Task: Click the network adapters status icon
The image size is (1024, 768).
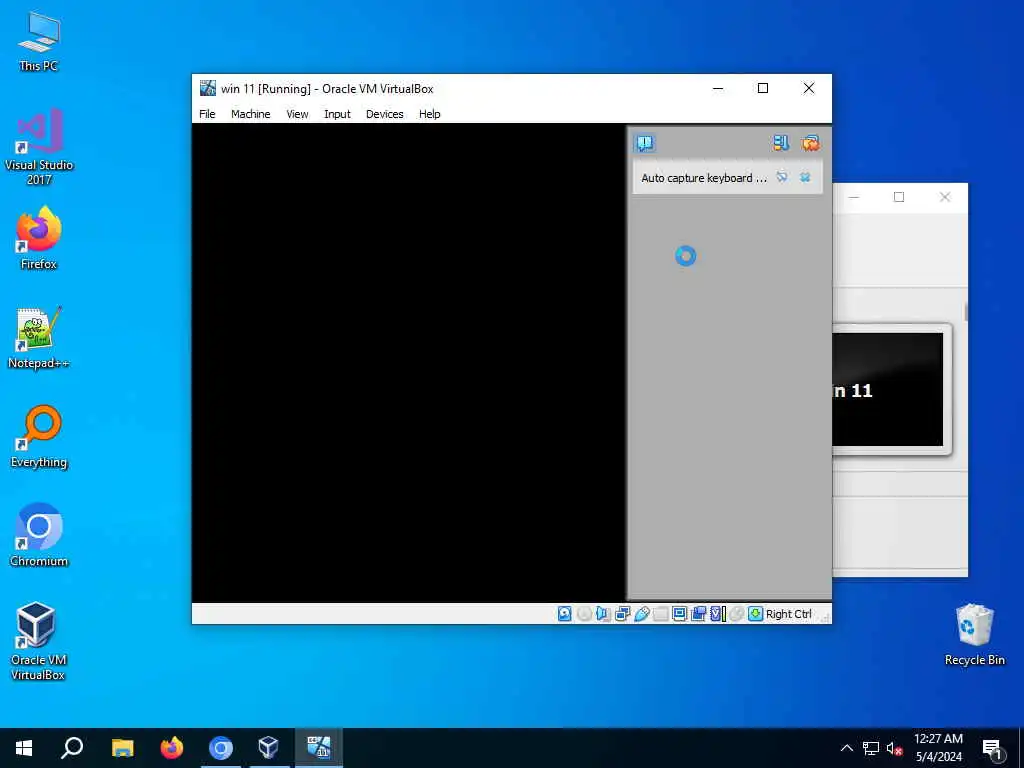Action: [x=622, y=614]
